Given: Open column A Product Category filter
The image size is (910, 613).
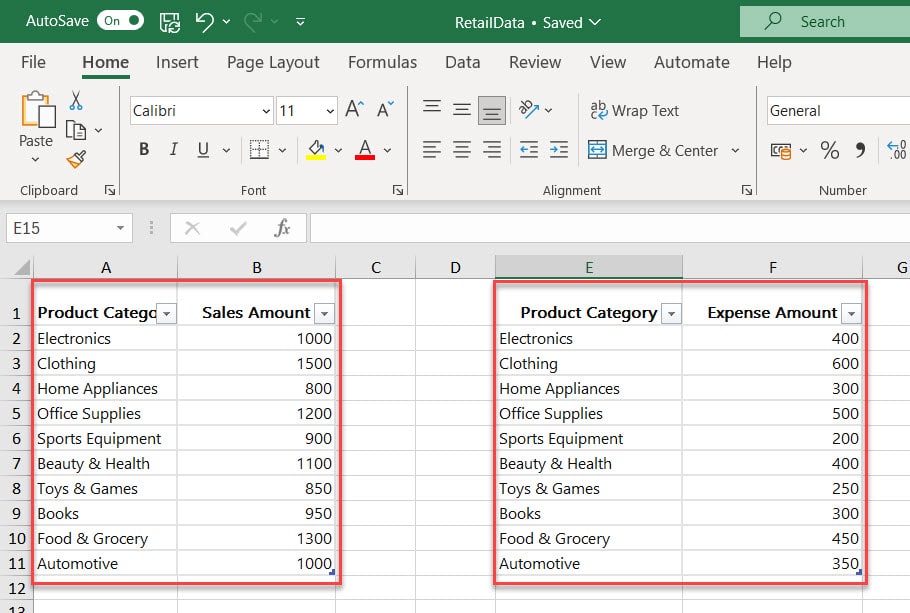Looking at the screenshot, I should click(x=167, y=313).
